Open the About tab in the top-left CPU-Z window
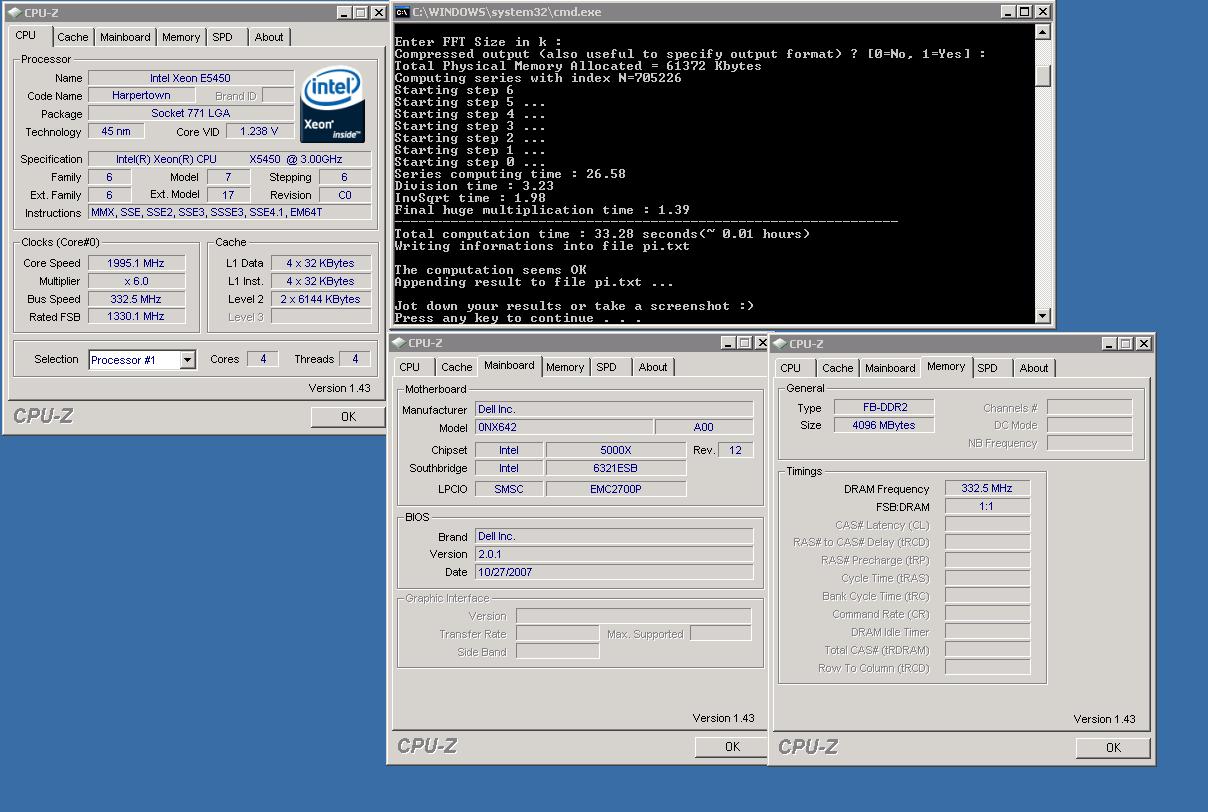Screen dimensions: 1208x812 pos(269,37)
